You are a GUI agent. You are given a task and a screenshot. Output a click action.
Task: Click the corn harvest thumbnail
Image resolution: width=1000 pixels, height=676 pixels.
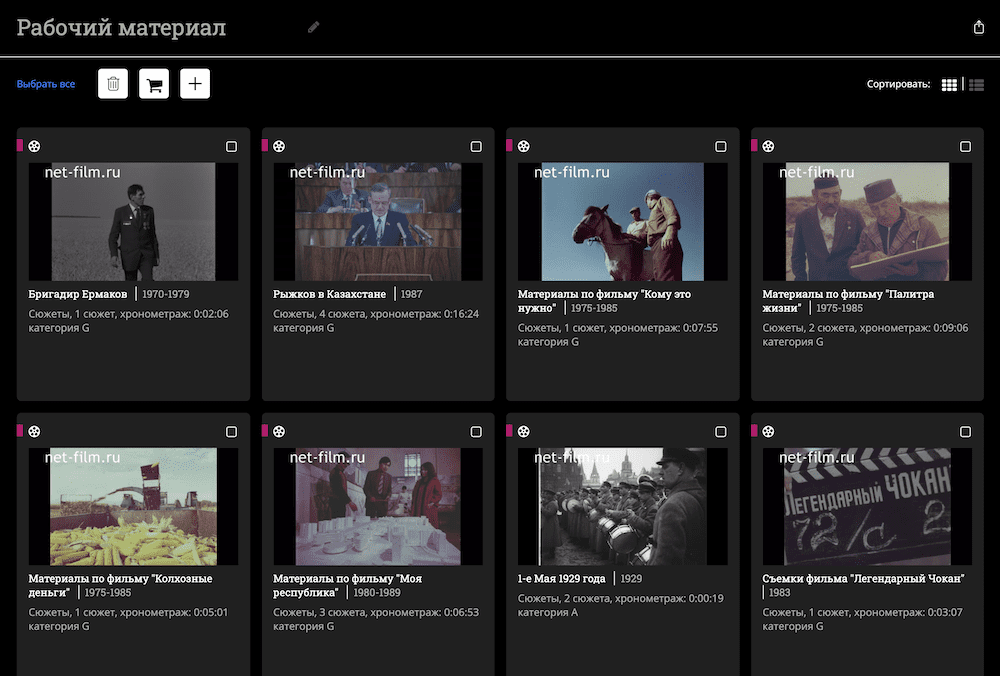pyautogui.click(x=133, y=506)
